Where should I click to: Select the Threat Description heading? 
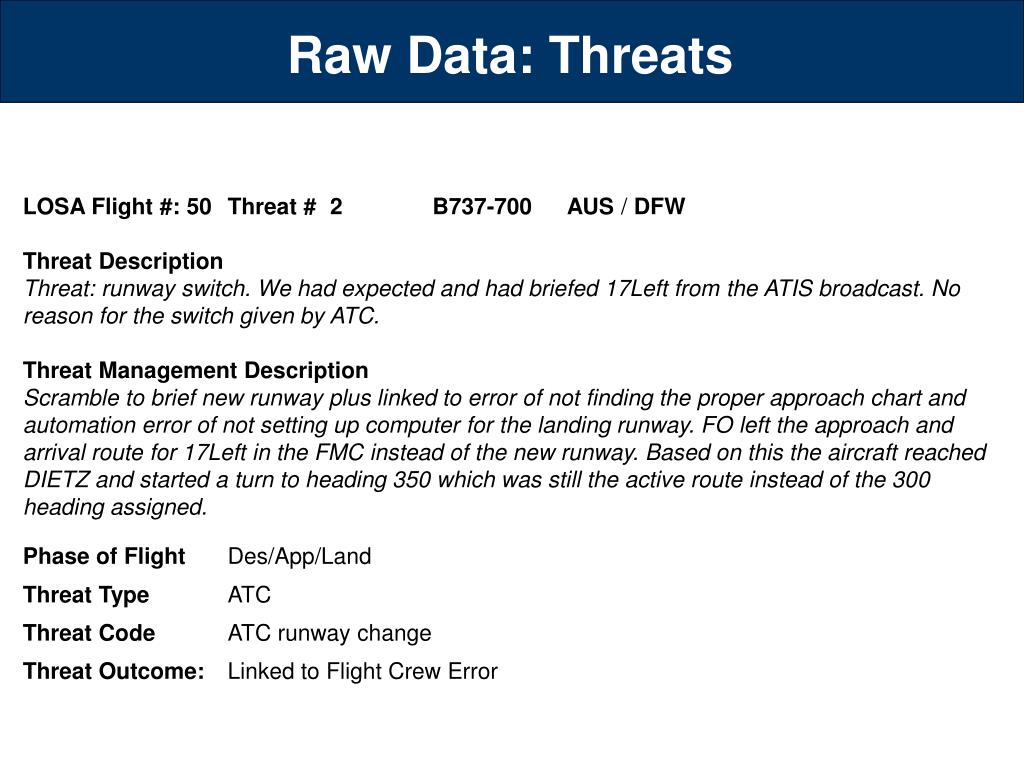pyautogui.click(x=123, y=261)
